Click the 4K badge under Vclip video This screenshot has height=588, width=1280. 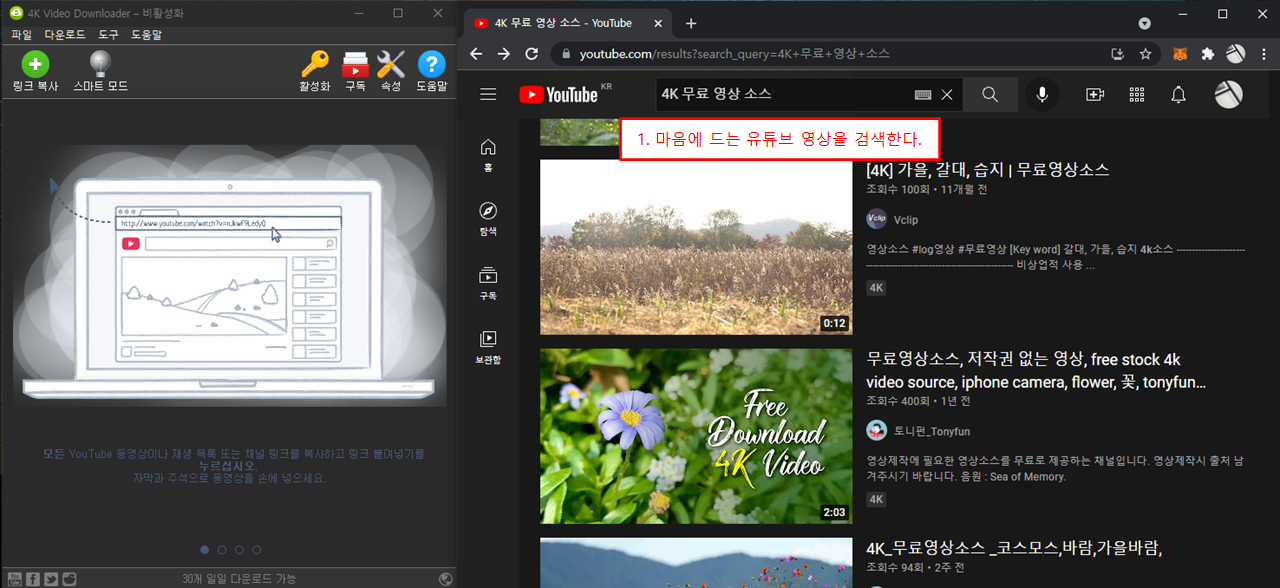(877, 288)
